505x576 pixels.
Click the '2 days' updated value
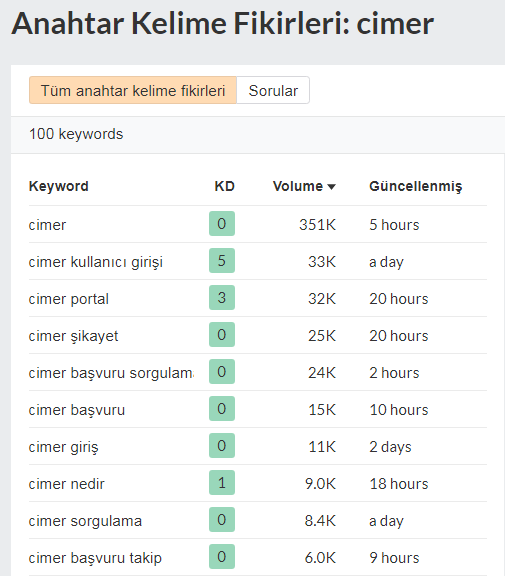(x=390, y=447)
